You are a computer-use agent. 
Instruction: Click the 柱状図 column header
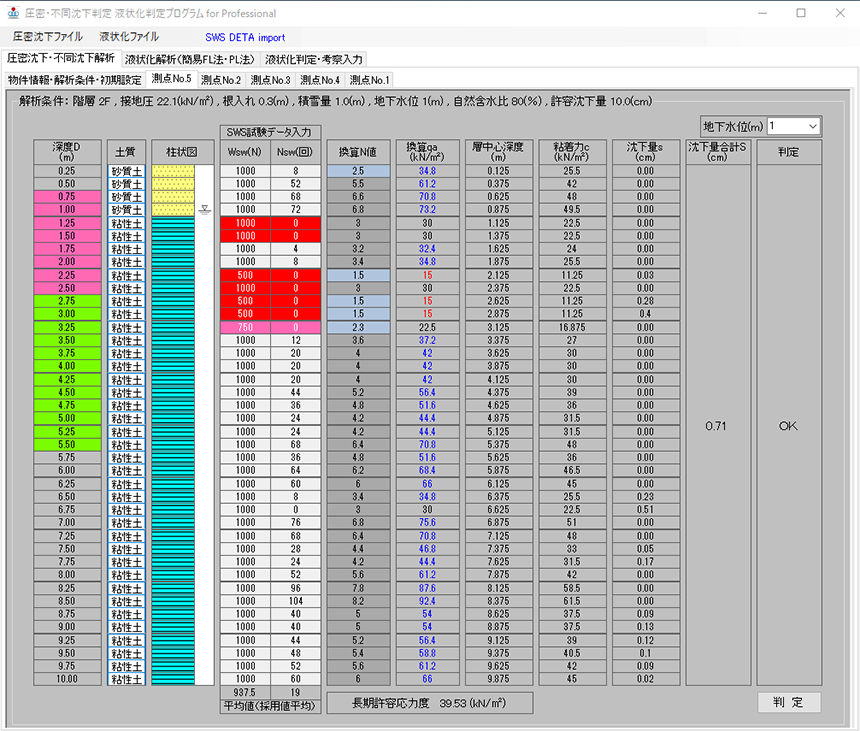pyautogui.click(x=182, y=152)
